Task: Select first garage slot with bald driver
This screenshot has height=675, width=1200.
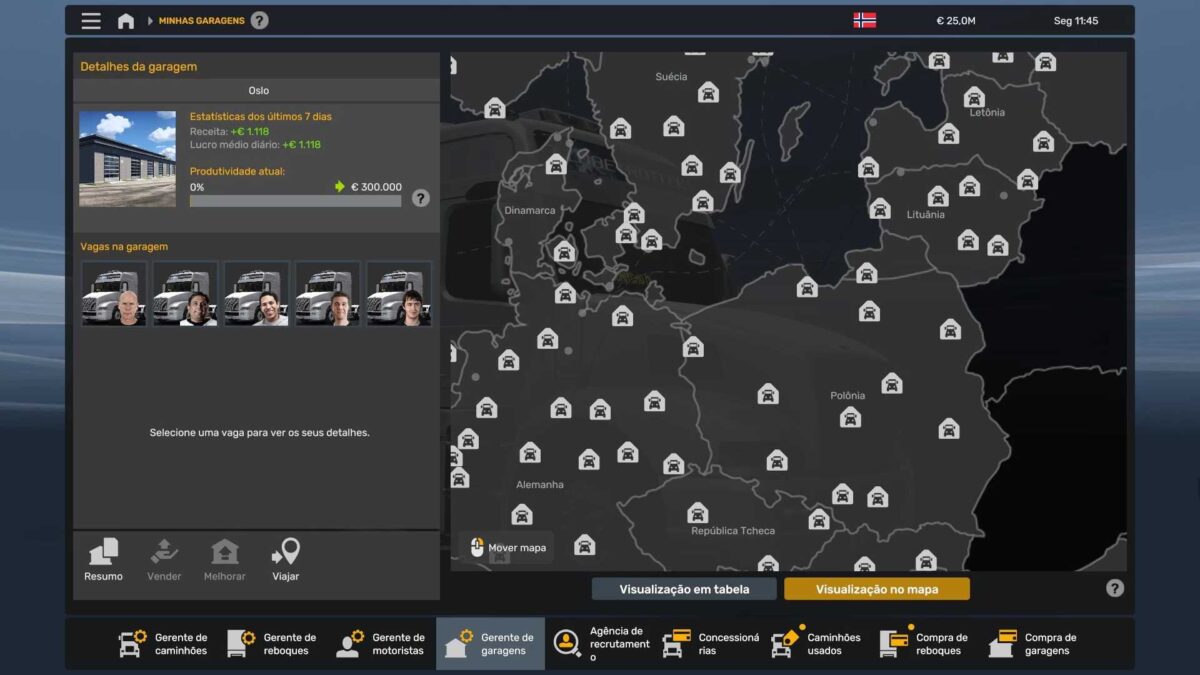Action: 114,294
